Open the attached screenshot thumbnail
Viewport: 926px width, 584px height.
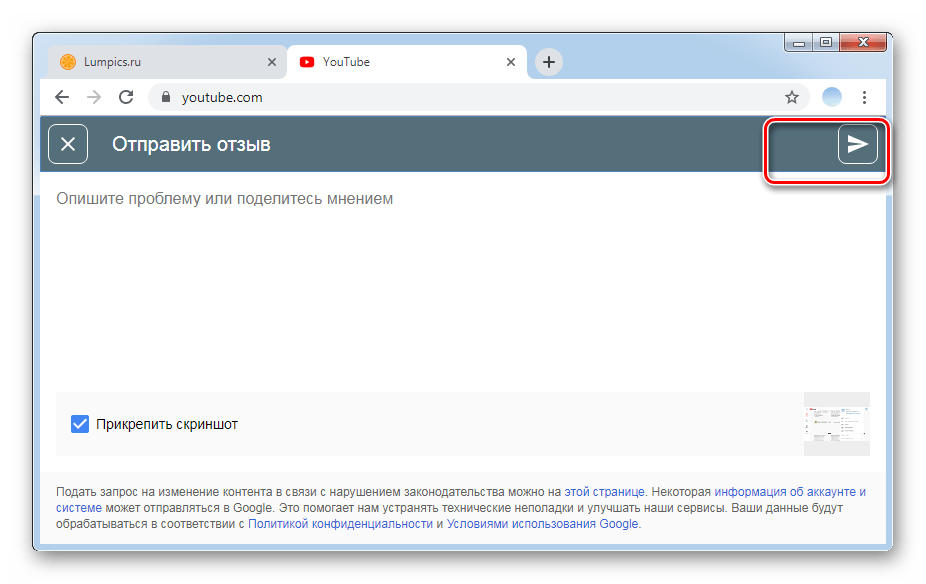(836, 424)
